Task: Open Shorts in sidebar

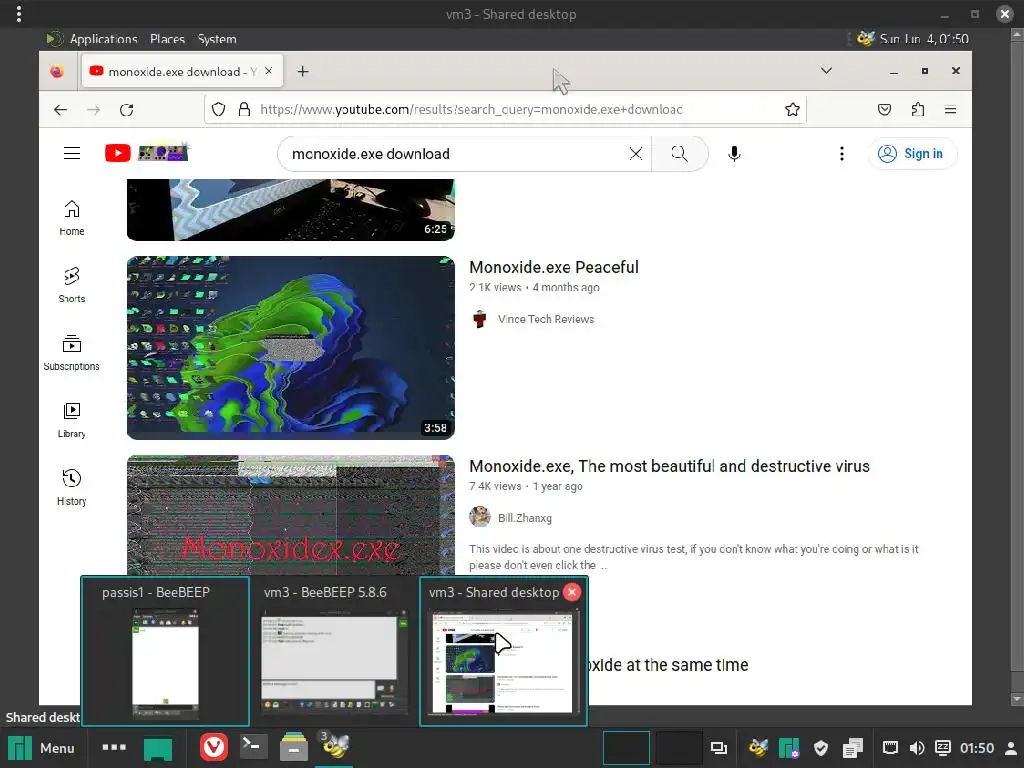Action: (72, 285)
